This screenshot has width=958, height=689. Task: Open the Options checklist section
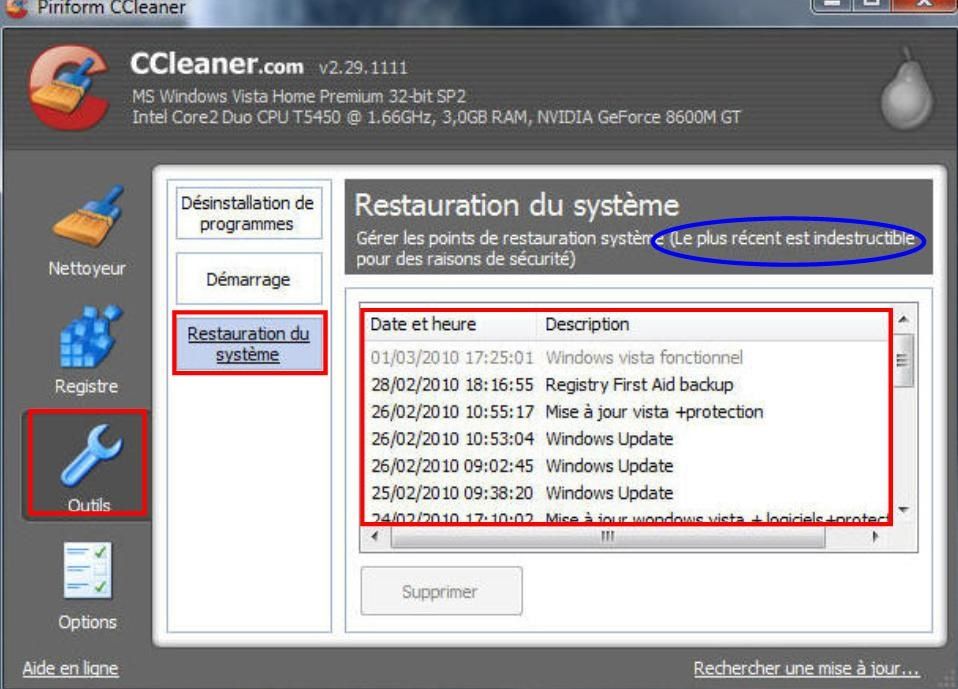[x=87, y=587]
